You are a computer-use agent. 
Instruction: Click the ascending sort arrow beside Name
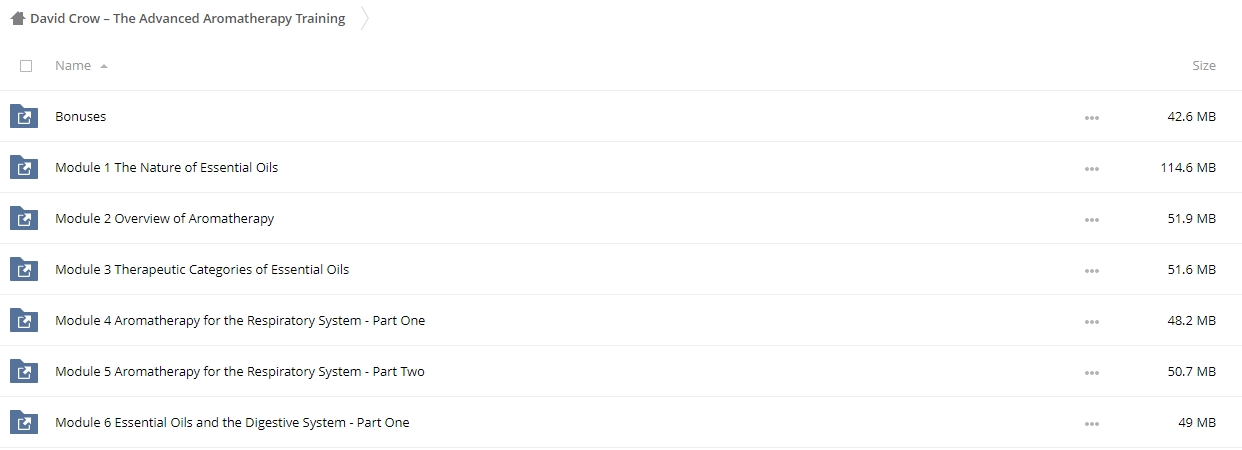tap(104, 66)
